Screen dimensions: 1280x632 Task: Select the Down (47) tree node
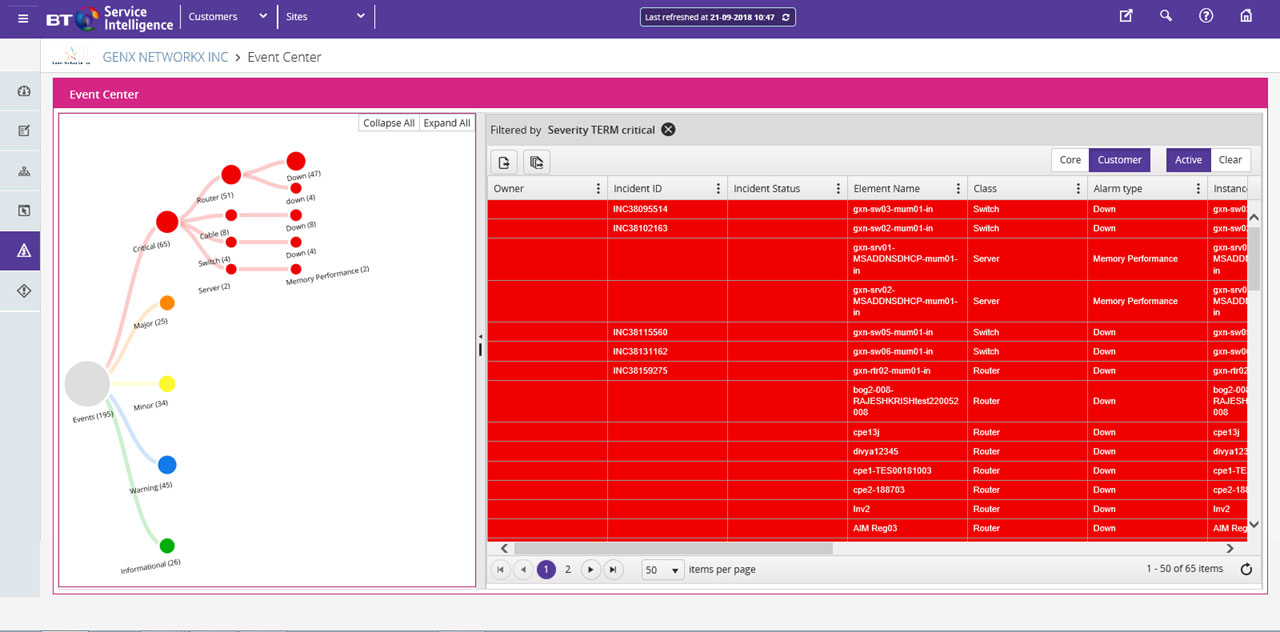295,161
